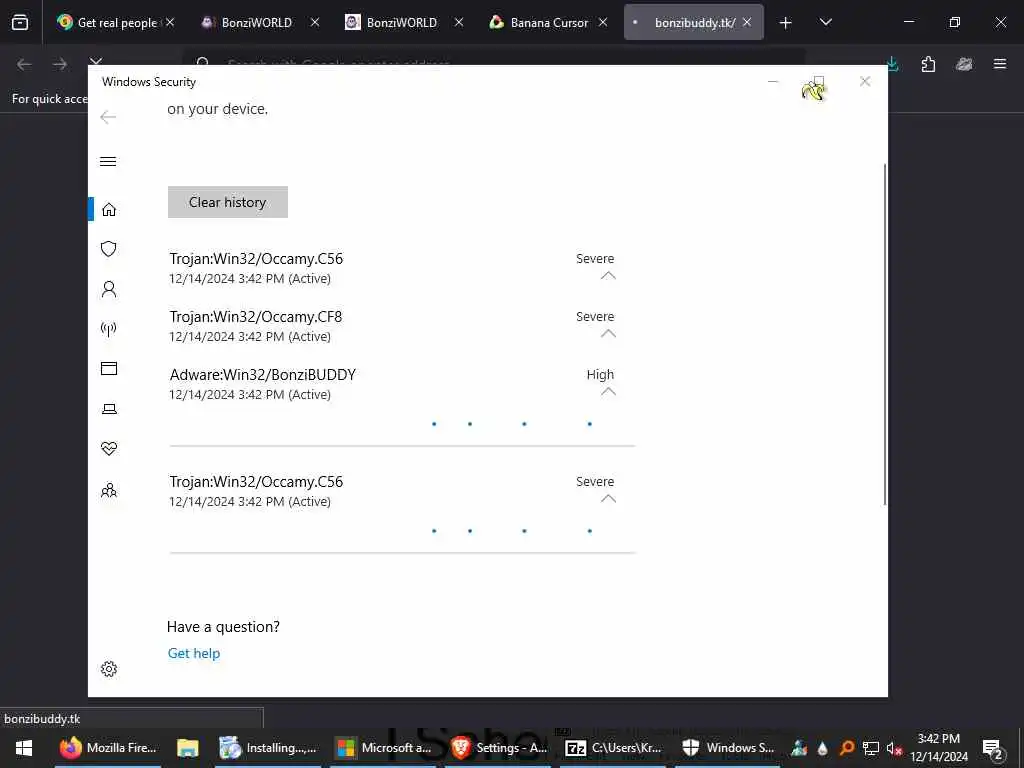Collapse first Trojan:Win32/Occamy.C56 entry

[608, 276]
